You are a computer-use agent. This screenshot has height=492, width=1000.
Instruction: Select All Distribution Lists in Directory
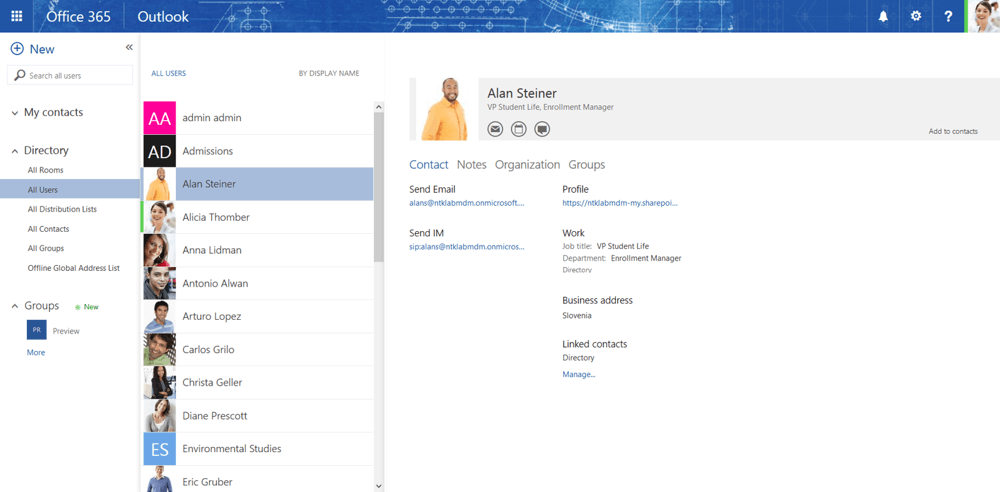(x=62, y=209)
